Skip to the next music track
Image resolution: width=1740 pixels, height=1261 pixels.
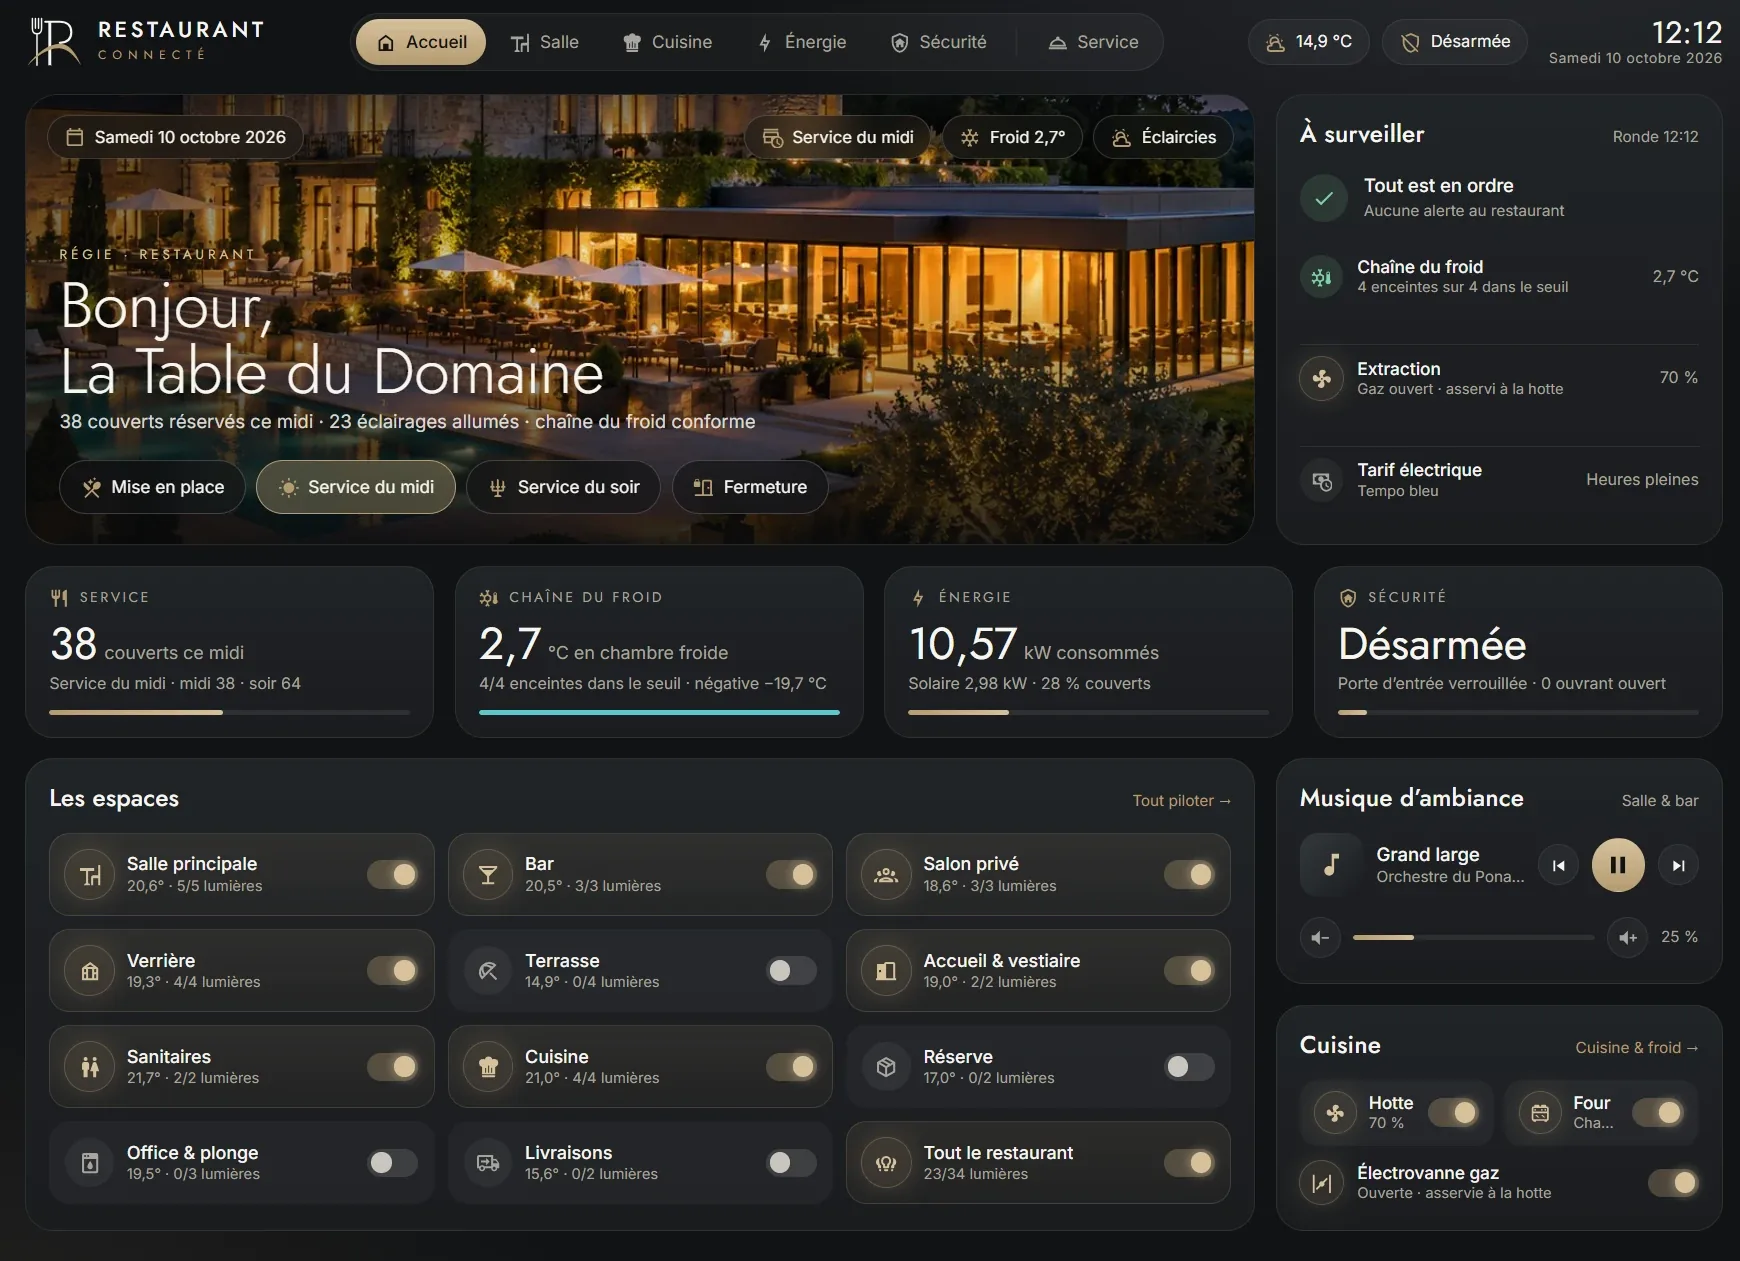click(1678, 865)
